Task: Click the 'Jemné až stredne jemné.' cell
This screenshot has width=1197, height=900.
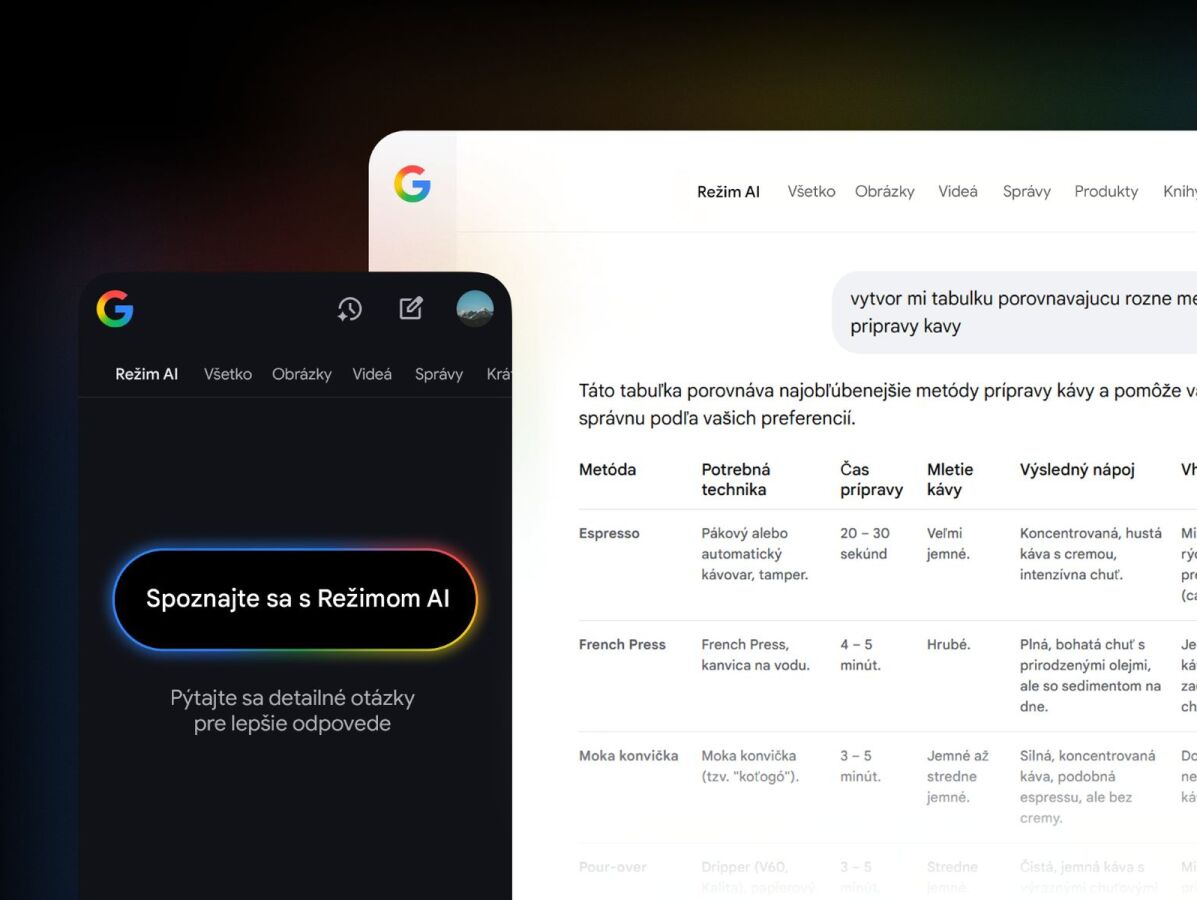Action: (x=958, y=776)
